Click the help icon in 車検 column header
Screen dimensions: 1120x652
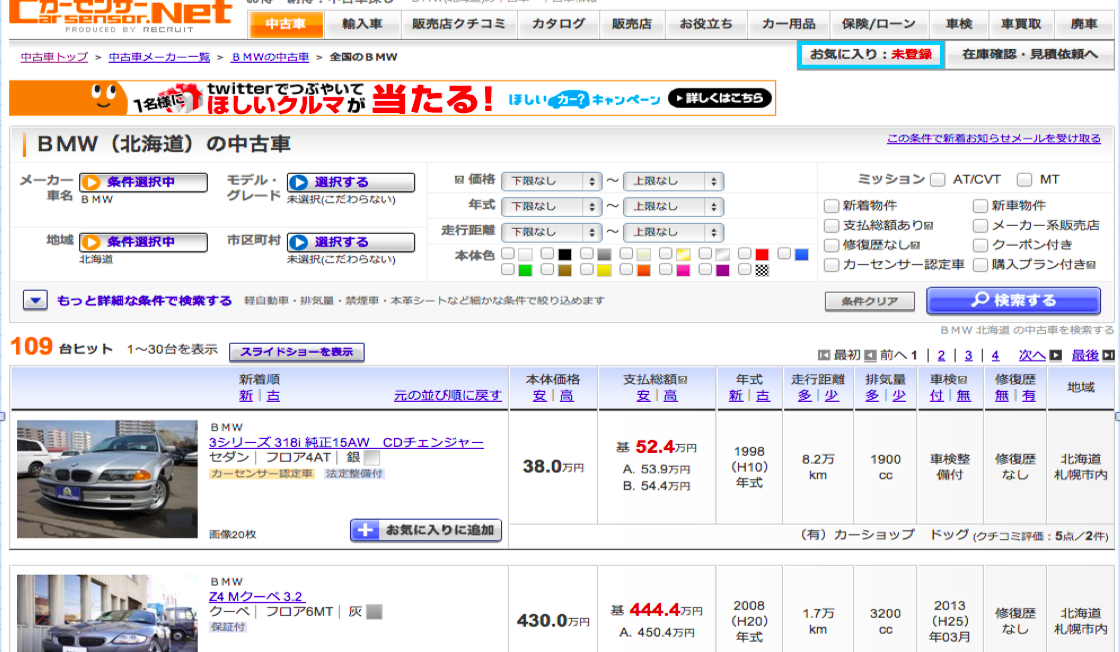click(x=963, y=380)
